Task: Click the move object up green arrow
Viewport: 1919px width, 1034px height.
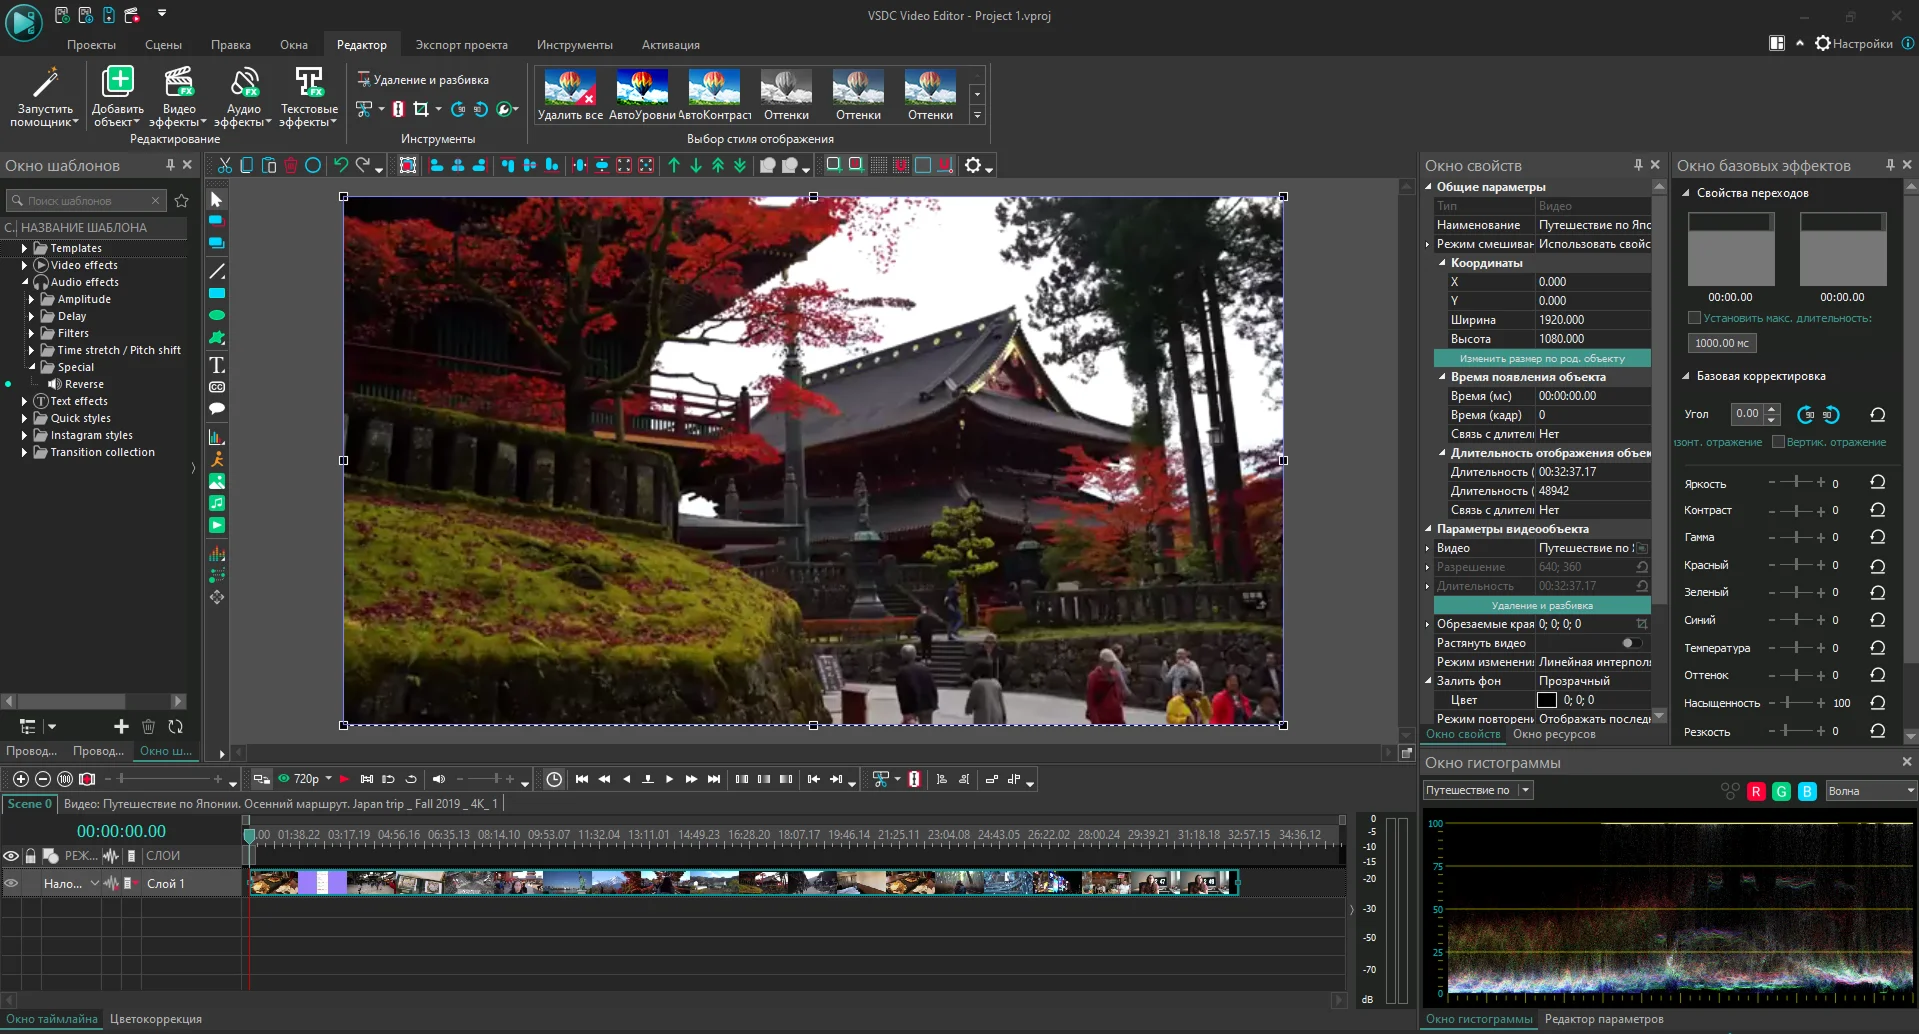Action: point(674,166)
